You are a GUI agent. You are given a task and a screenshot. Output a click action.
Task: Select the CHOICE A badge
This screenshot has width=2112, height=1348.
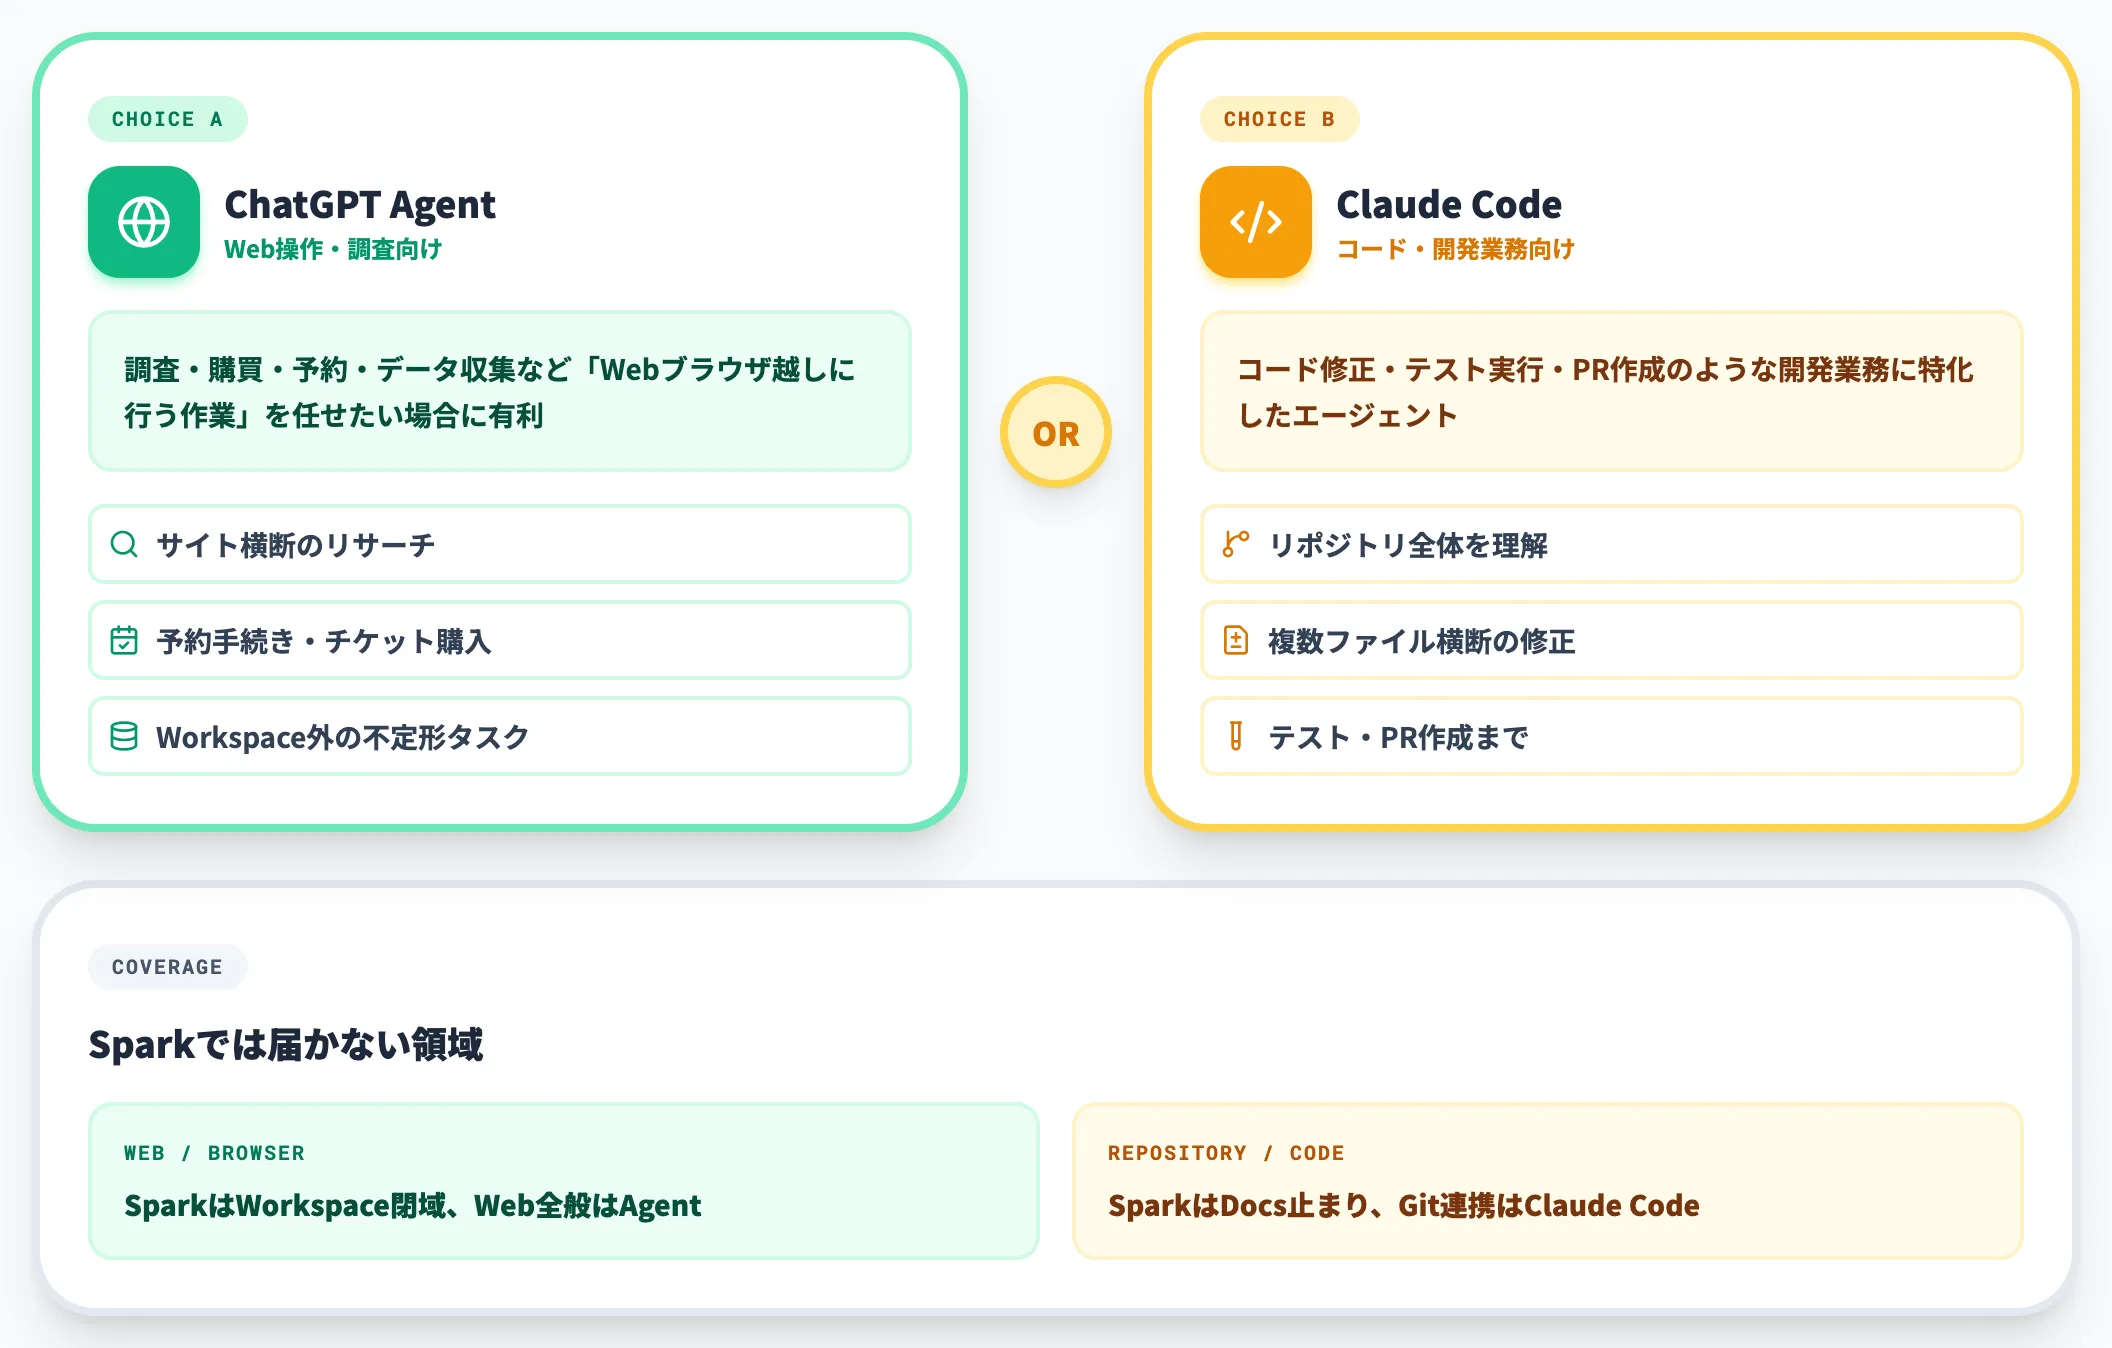[x=168, y=119]
